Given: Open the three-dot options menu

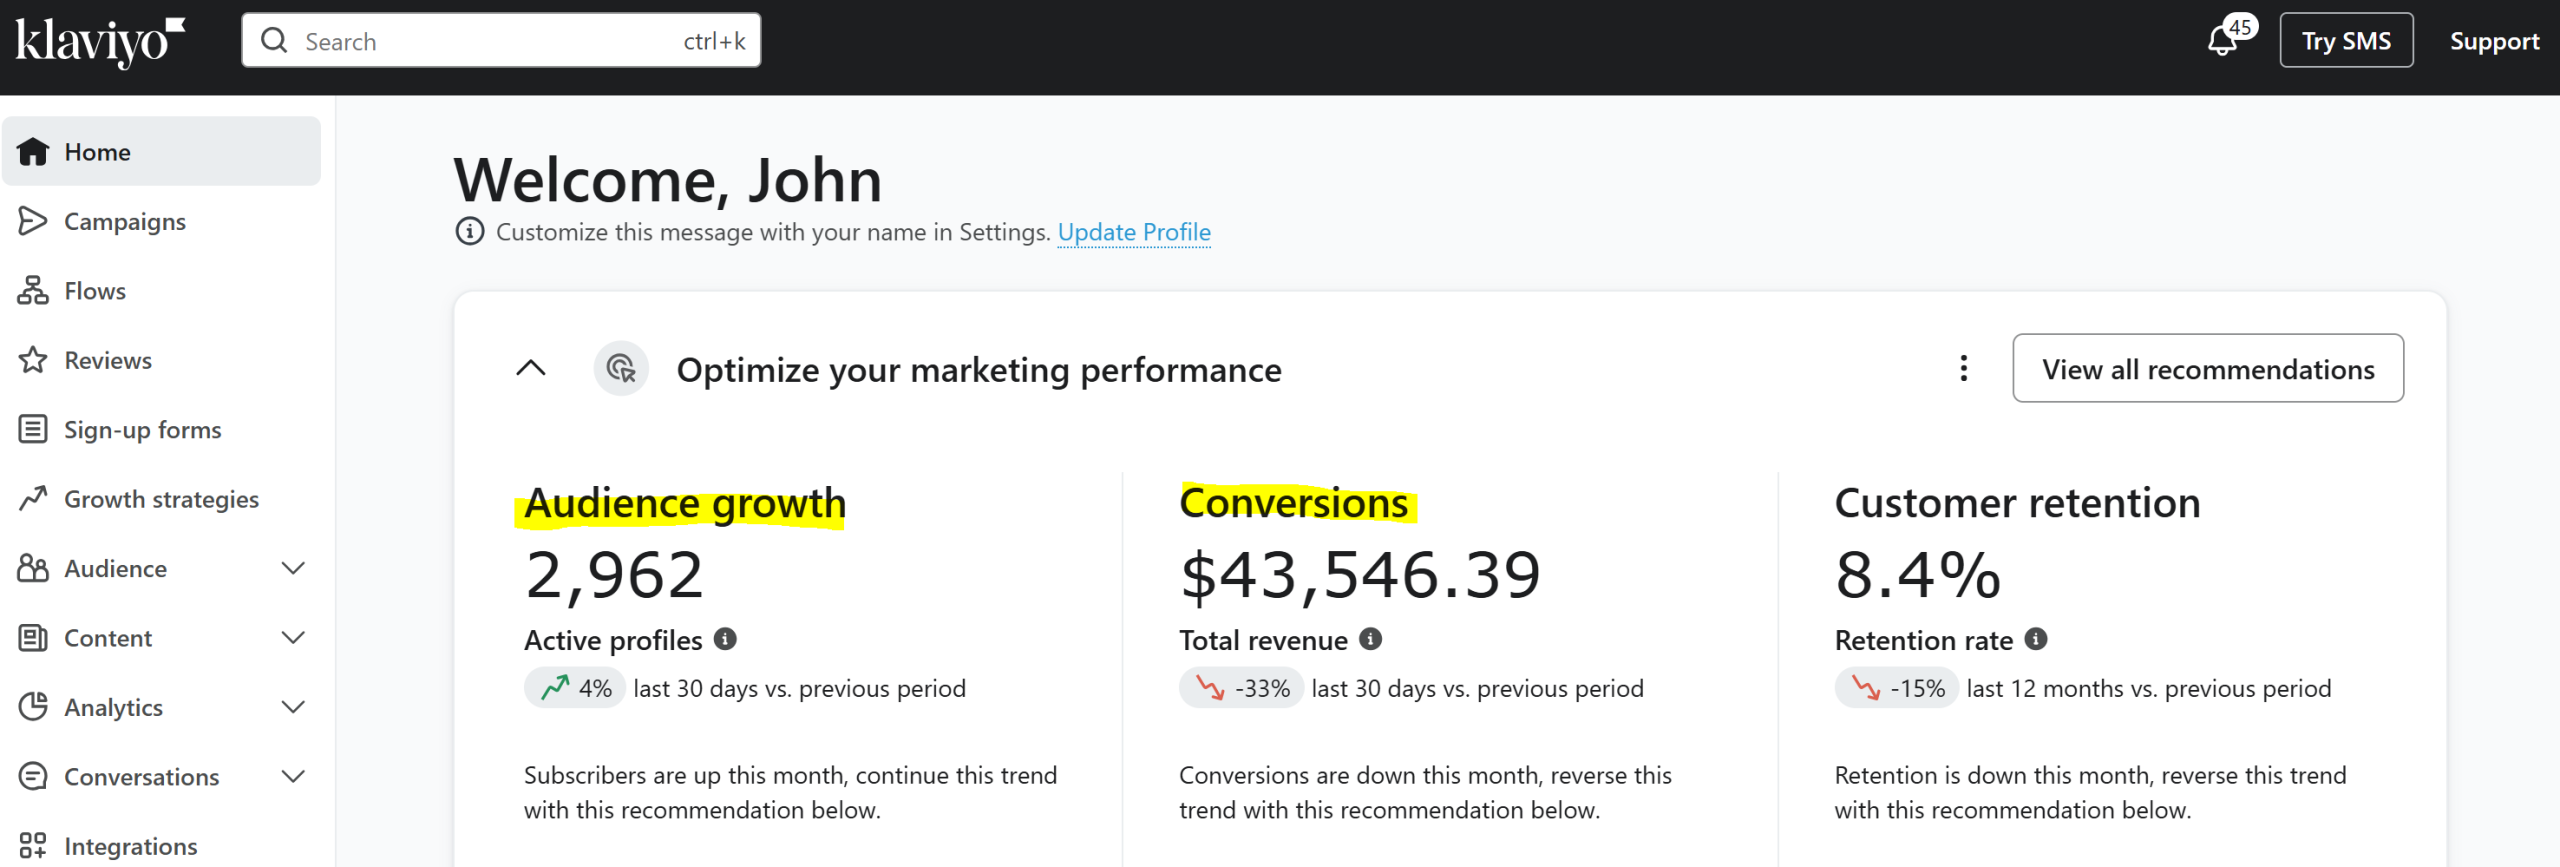Looking at the screenshot, I should [1964, 369].
